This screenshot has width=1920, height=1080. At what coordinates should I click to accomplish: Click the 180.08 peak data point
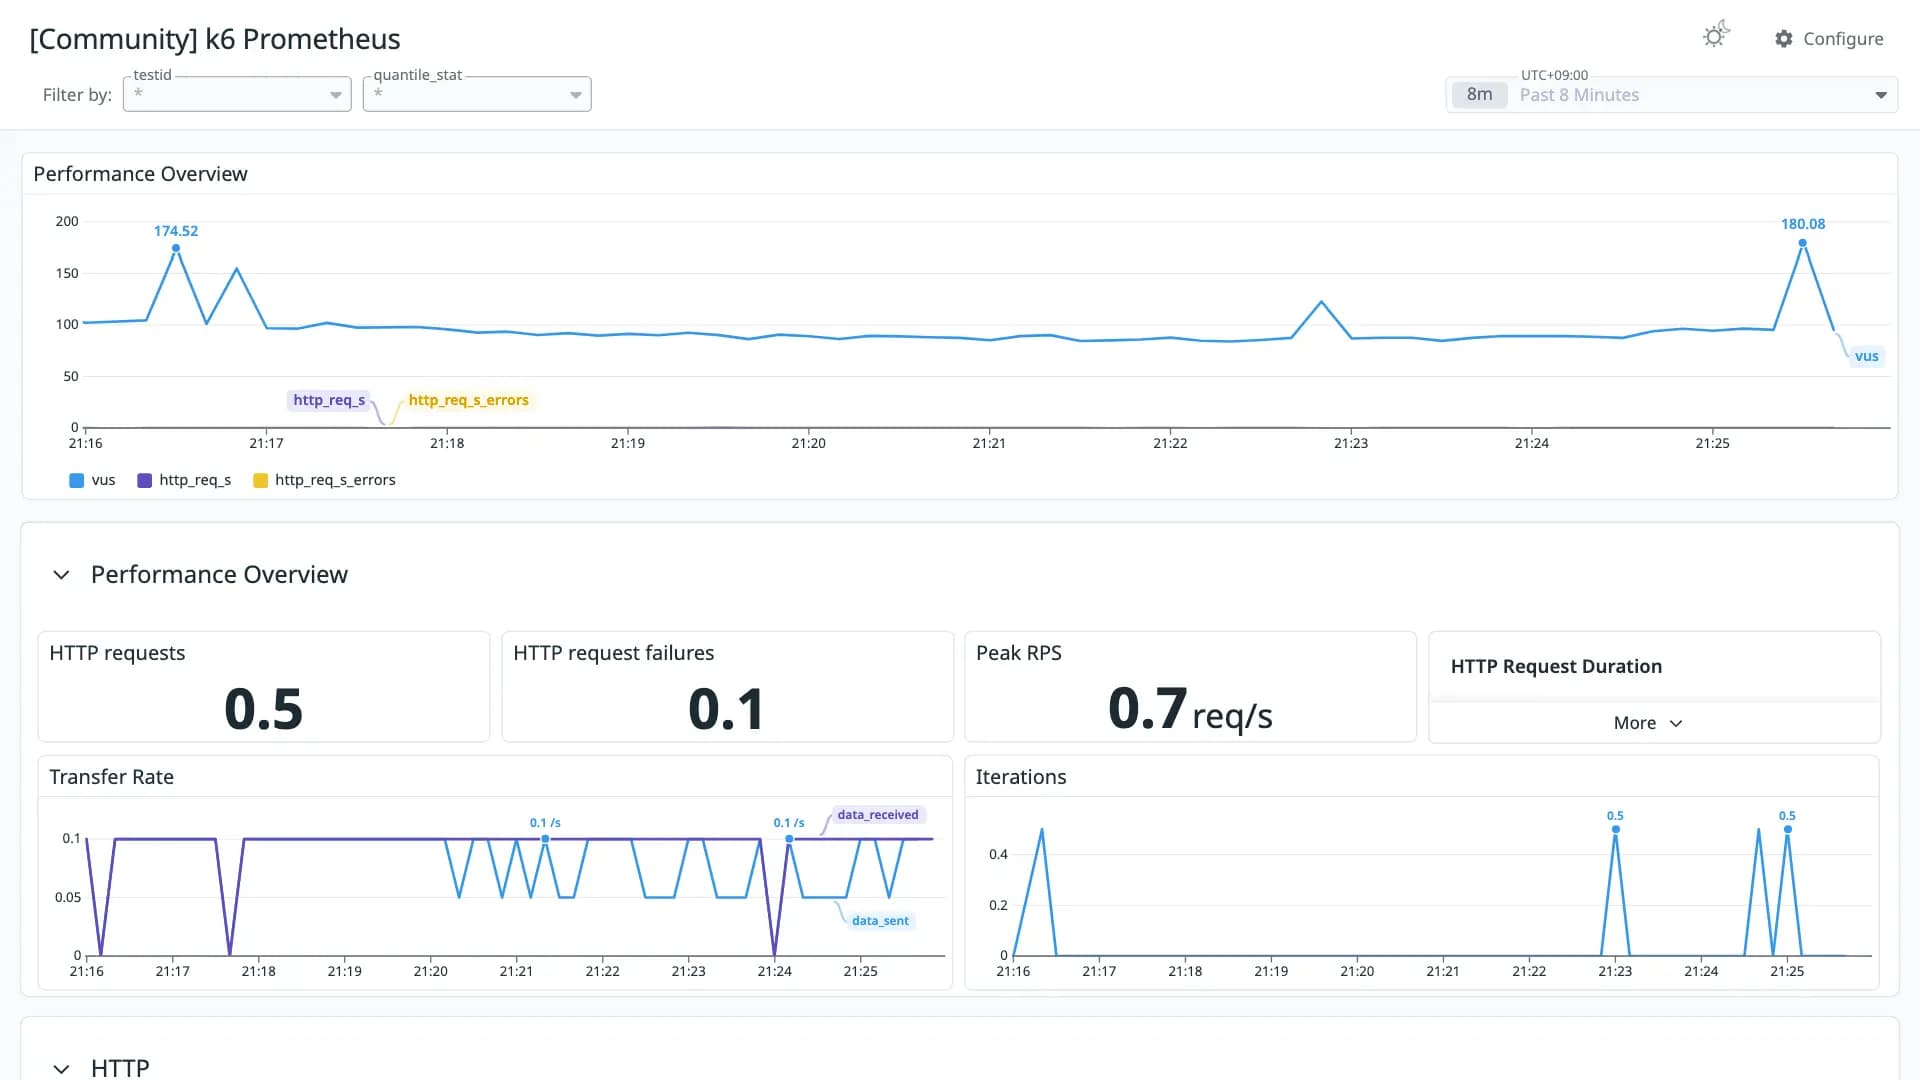[1803, 243]
